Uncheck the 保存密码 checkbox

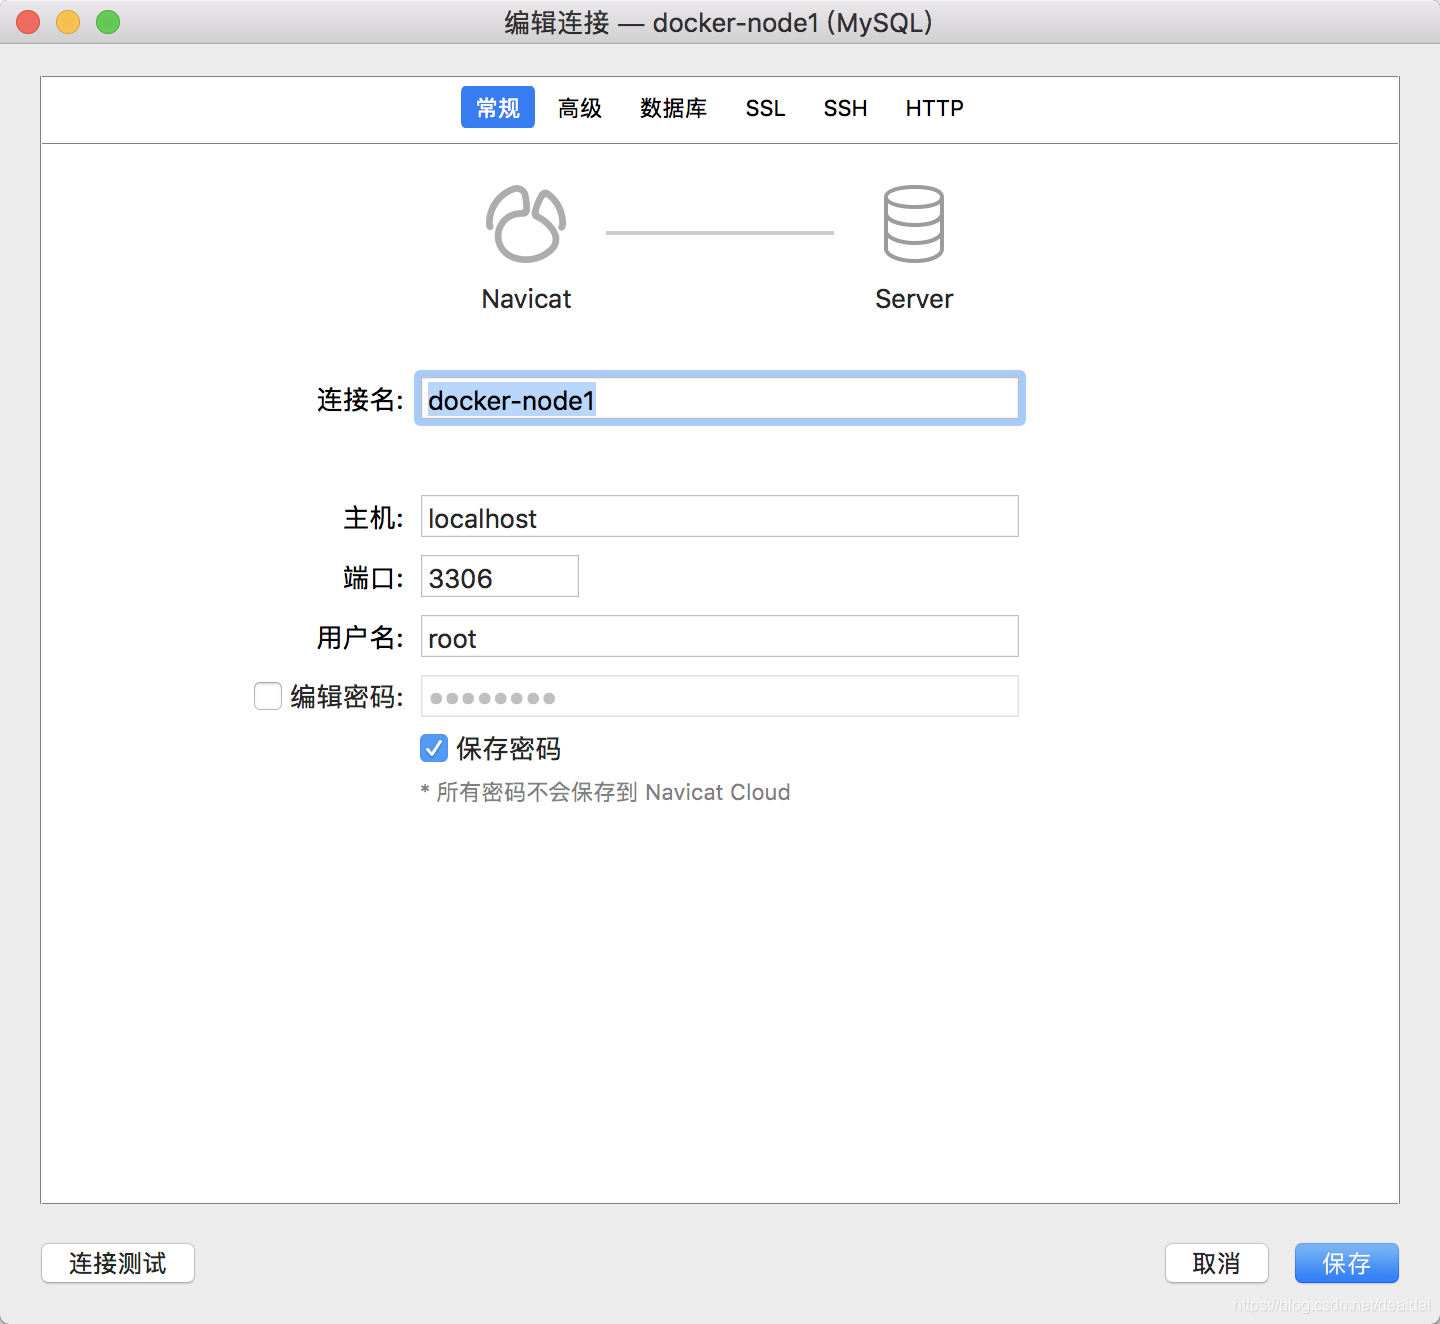434,748
